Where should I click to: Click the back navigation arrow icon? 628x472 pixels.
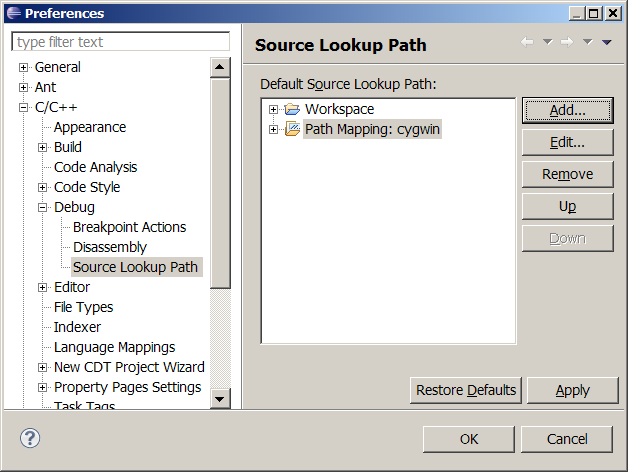click(x=527, y=42)
